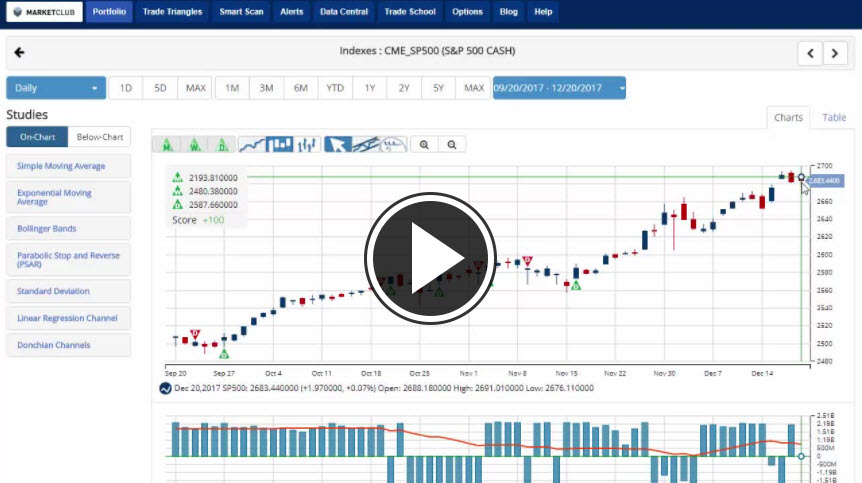The width and height of the screenshot is (862, 483).
Task: Choose the trend line drawing tool
Action: (x=366, y=145)
